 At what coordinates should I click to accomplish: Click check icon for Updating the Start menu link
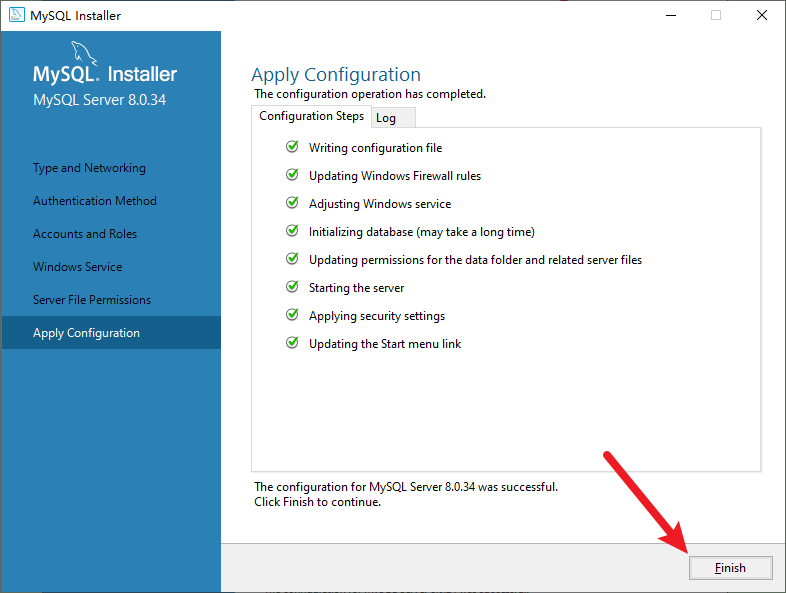coord(292,343)
